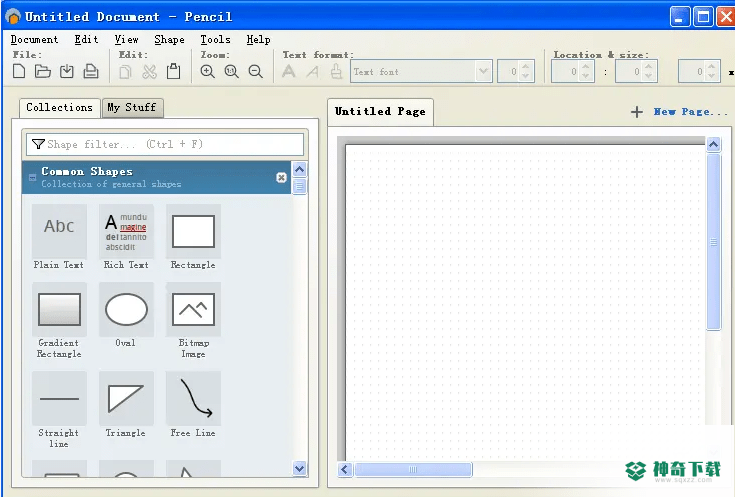Pick the Rectangle shape
The width and height of the screenshot is (735, 497).
tap(193, 237)
